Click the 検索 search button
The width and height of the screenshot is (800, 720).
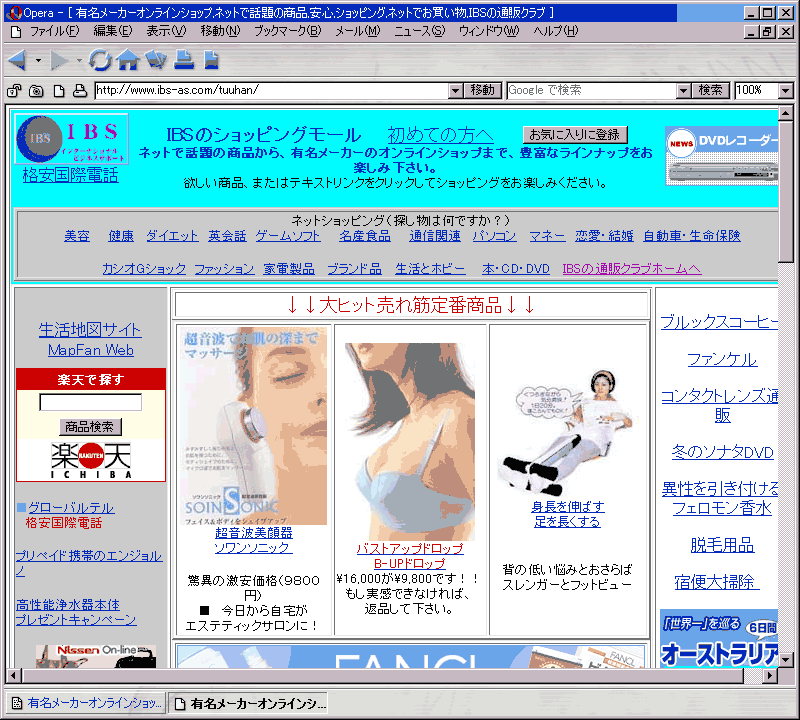click(x=711, y=90)
